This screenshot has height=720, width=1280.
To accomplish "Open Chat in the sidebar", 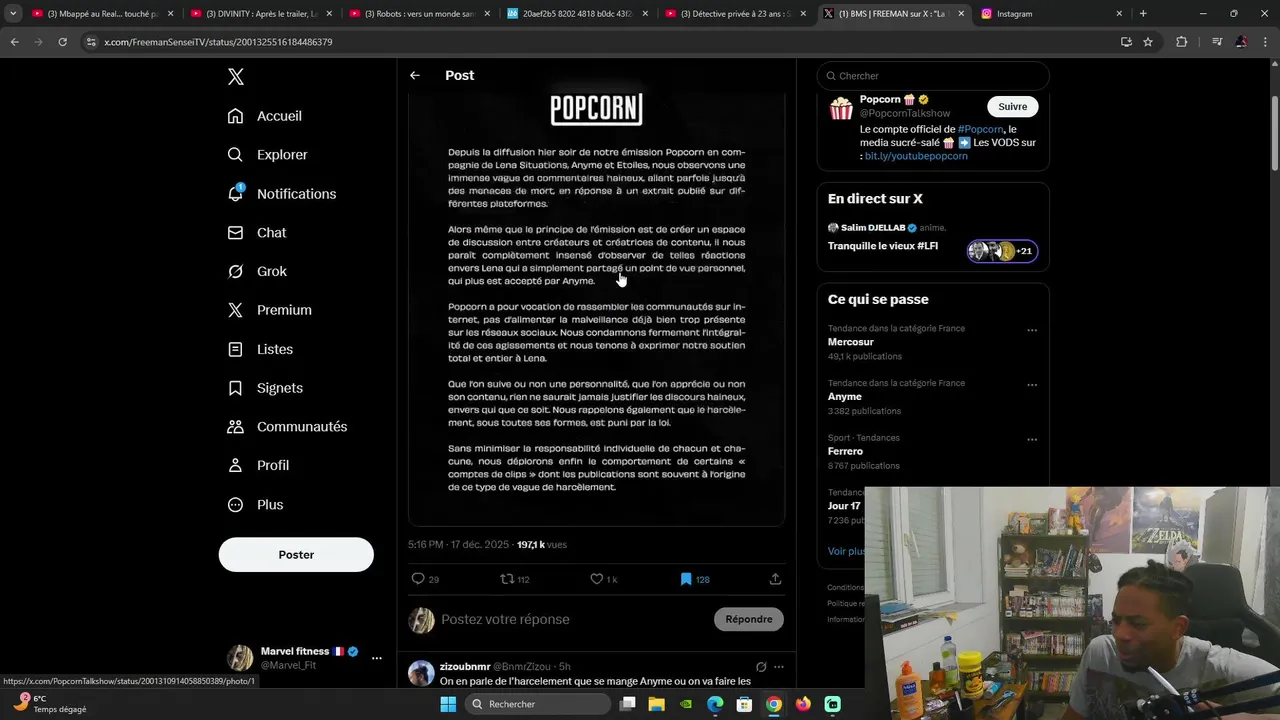I will click(257, 233).
